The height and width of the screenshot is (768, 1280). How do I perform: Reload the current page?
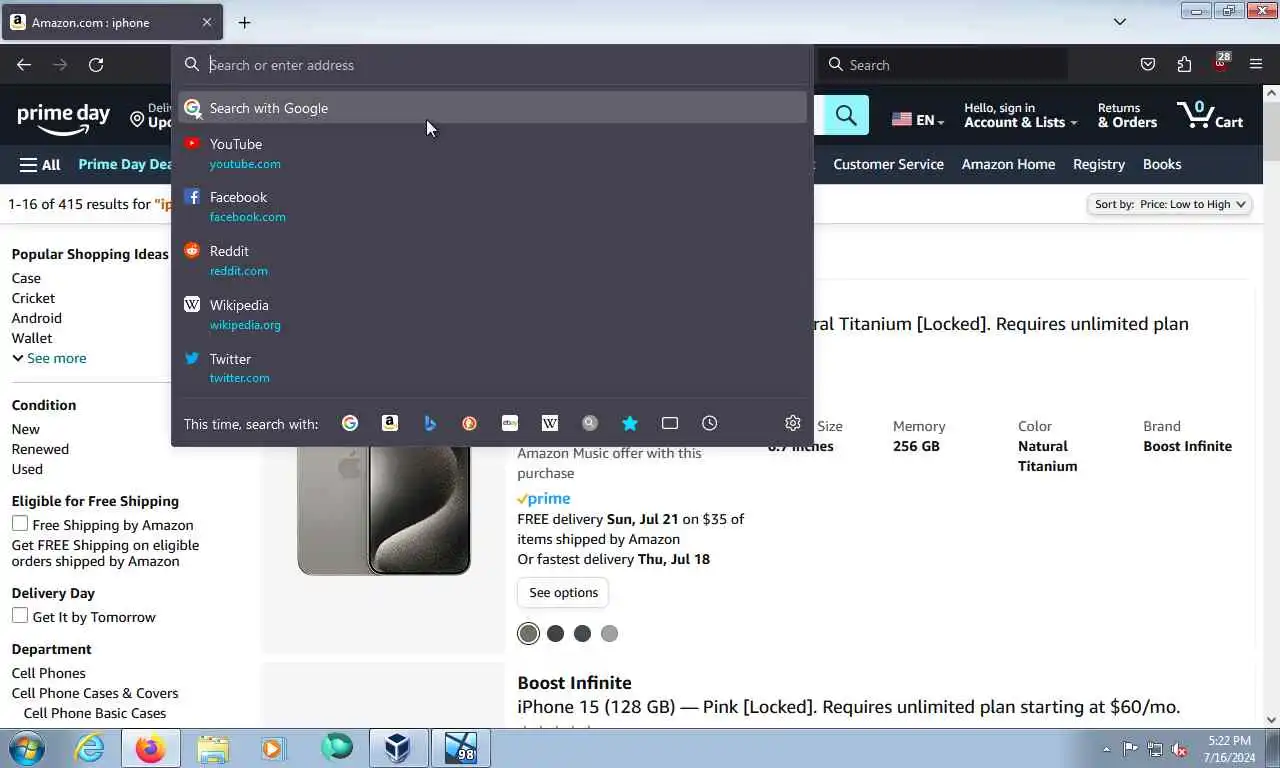[96, 64]
